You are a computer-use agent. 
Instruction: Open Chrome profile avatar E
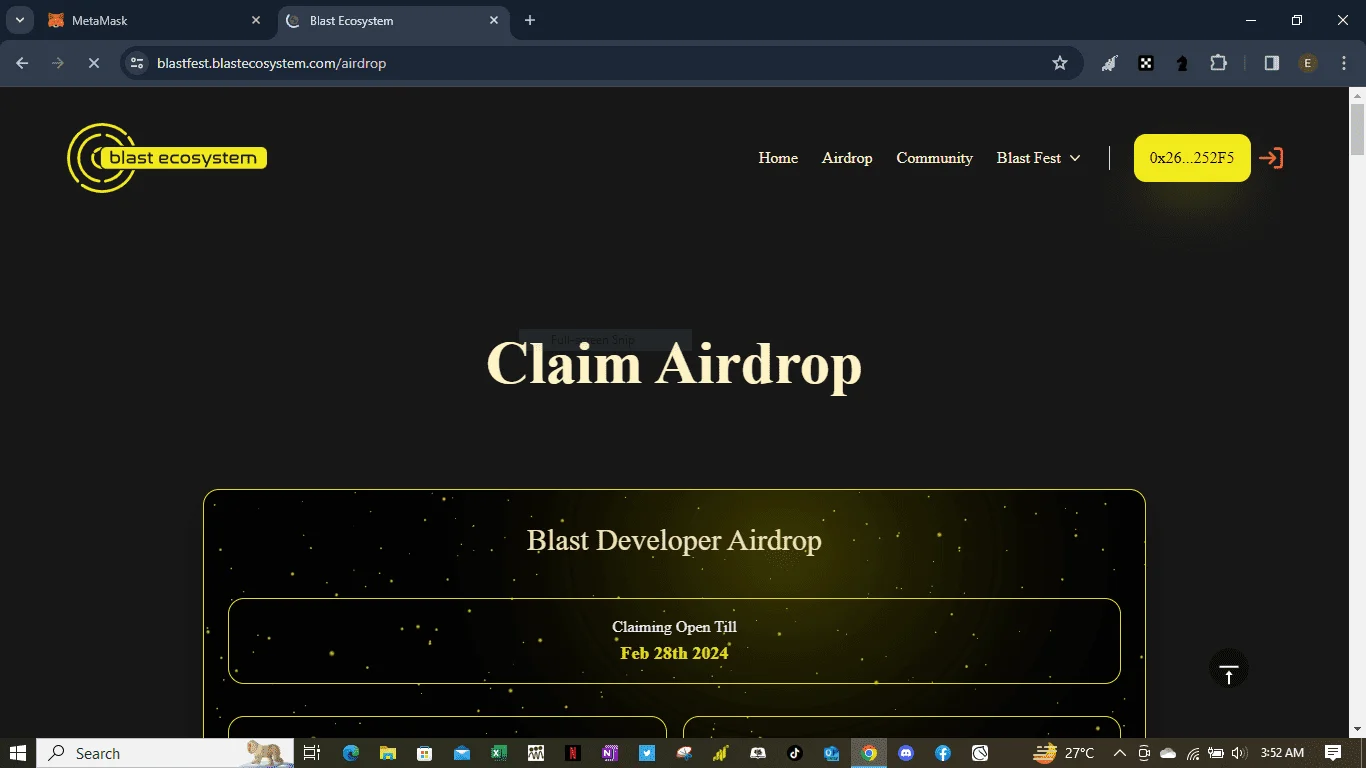pyautogui.click(x=1308, y=63)
